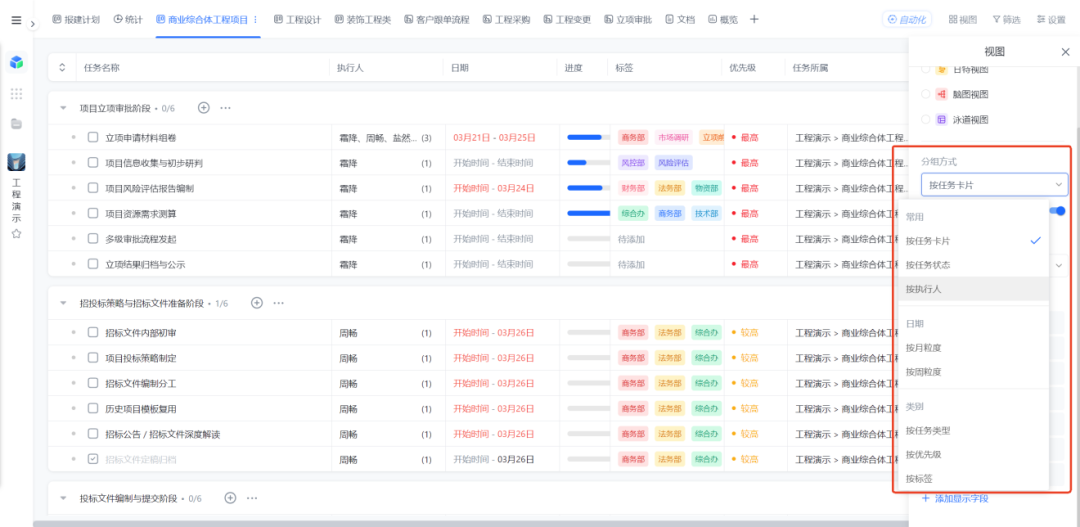Select the 脑图视图 radio button
The image size is (1080, 527).
click(x=925, y=94)
